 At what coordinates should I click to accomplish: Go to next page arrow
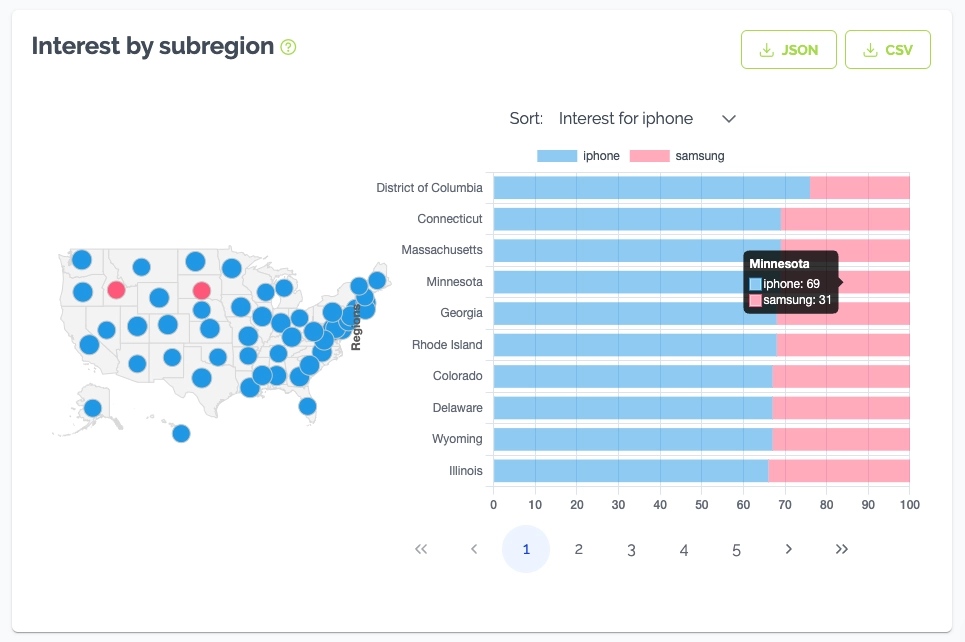pyautogui.click(x=789, y=549)
